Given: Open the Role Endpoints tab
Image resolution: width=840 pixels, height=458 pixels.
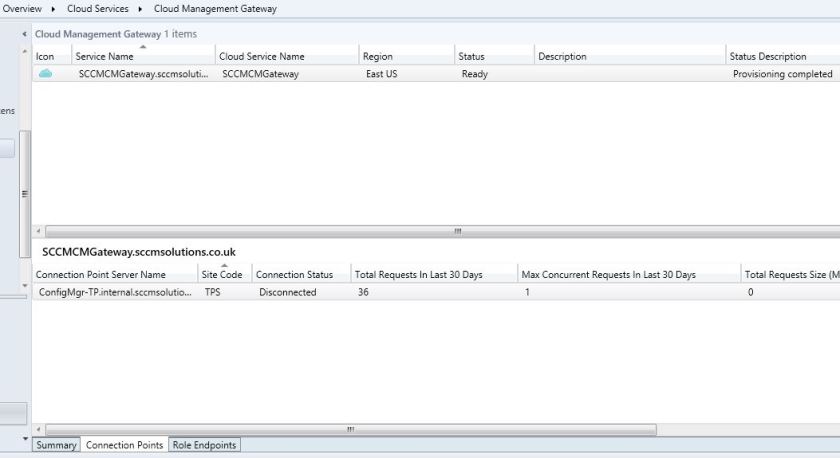Looking at the screenshot, I should coord(204,445).
